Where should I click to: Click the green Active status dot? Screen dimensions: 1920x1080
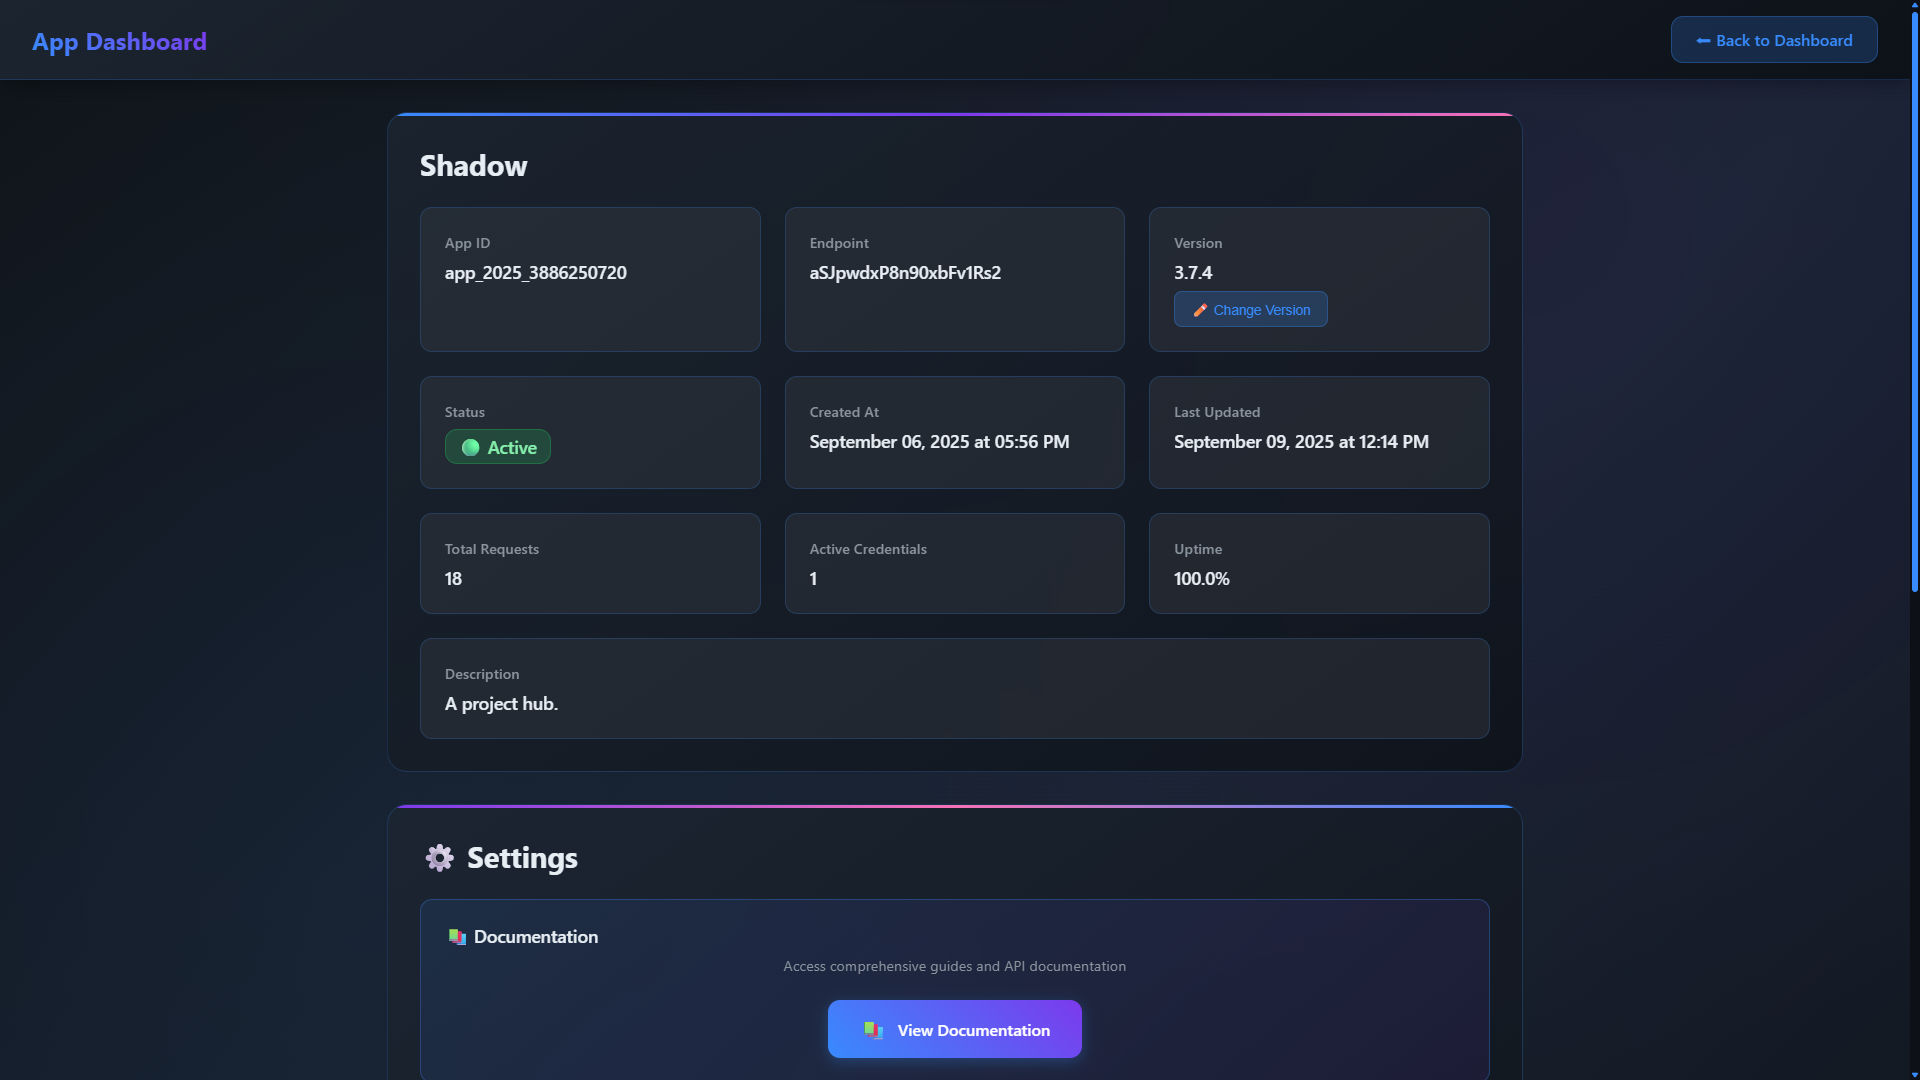coord(470,448)
